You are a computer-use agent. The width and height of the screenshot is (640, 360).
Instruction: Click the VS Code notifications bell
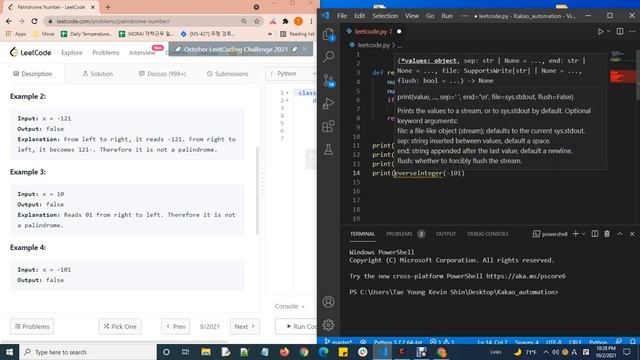coord(632,341)
